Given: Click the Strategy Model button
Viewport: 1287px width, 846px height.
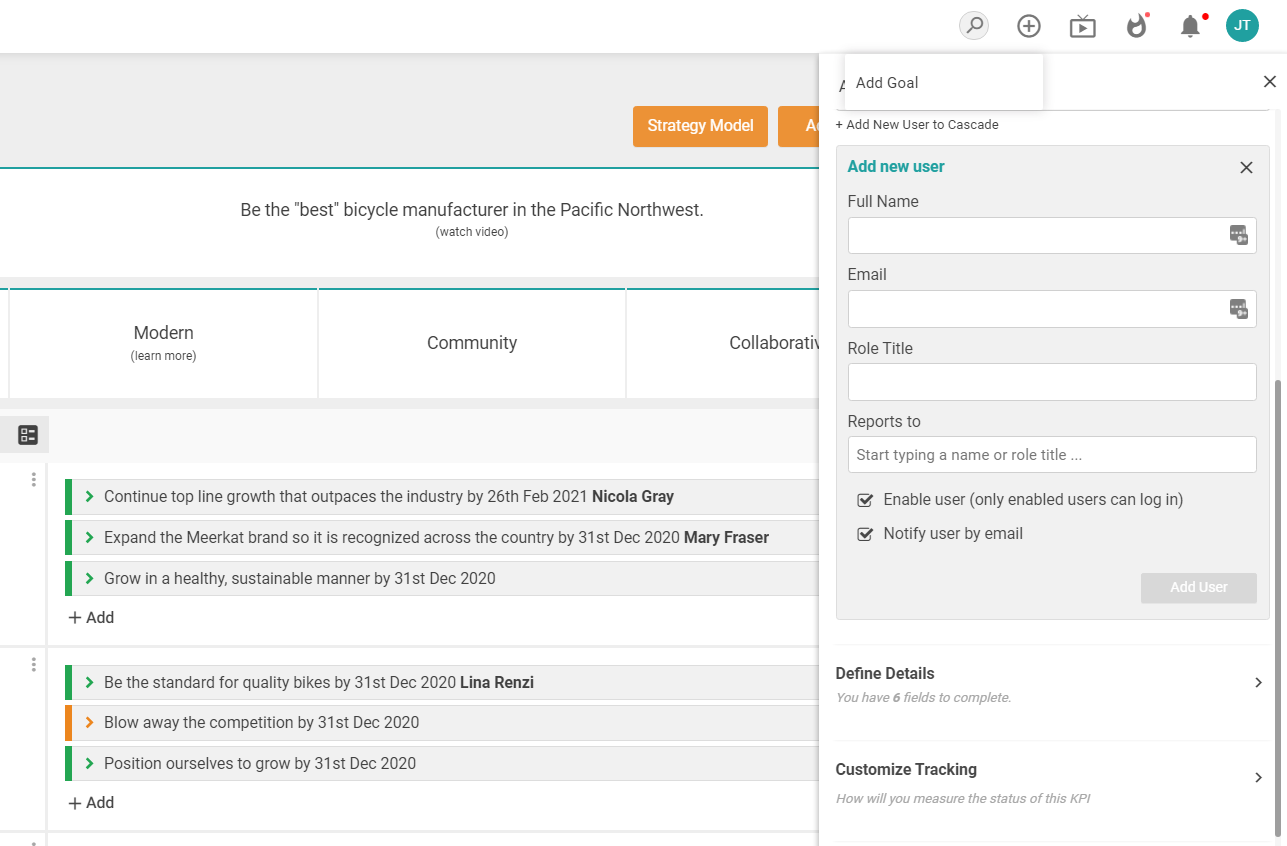Looking at the screenshot, I should pyautogui.click(x=700, y=126).
